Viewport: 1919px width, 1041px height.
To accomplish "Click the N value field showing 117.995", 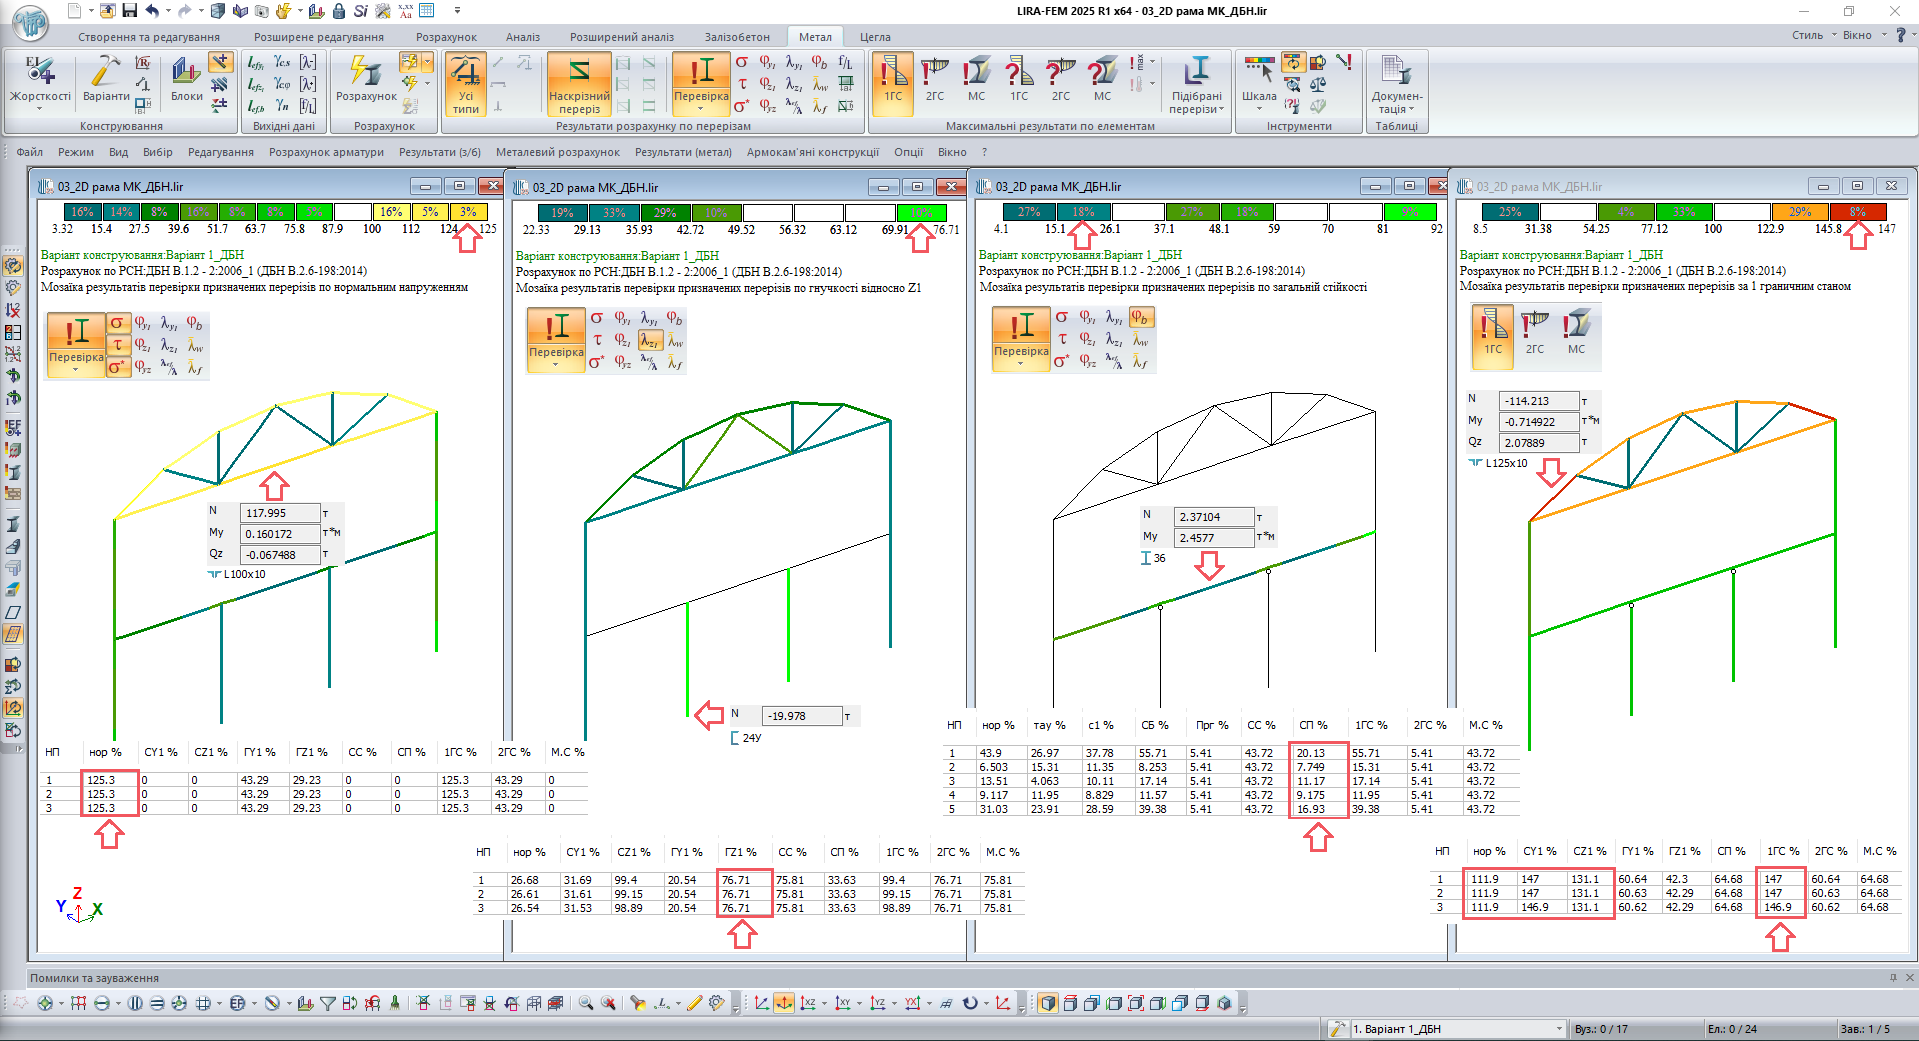I will coord(280,513).
